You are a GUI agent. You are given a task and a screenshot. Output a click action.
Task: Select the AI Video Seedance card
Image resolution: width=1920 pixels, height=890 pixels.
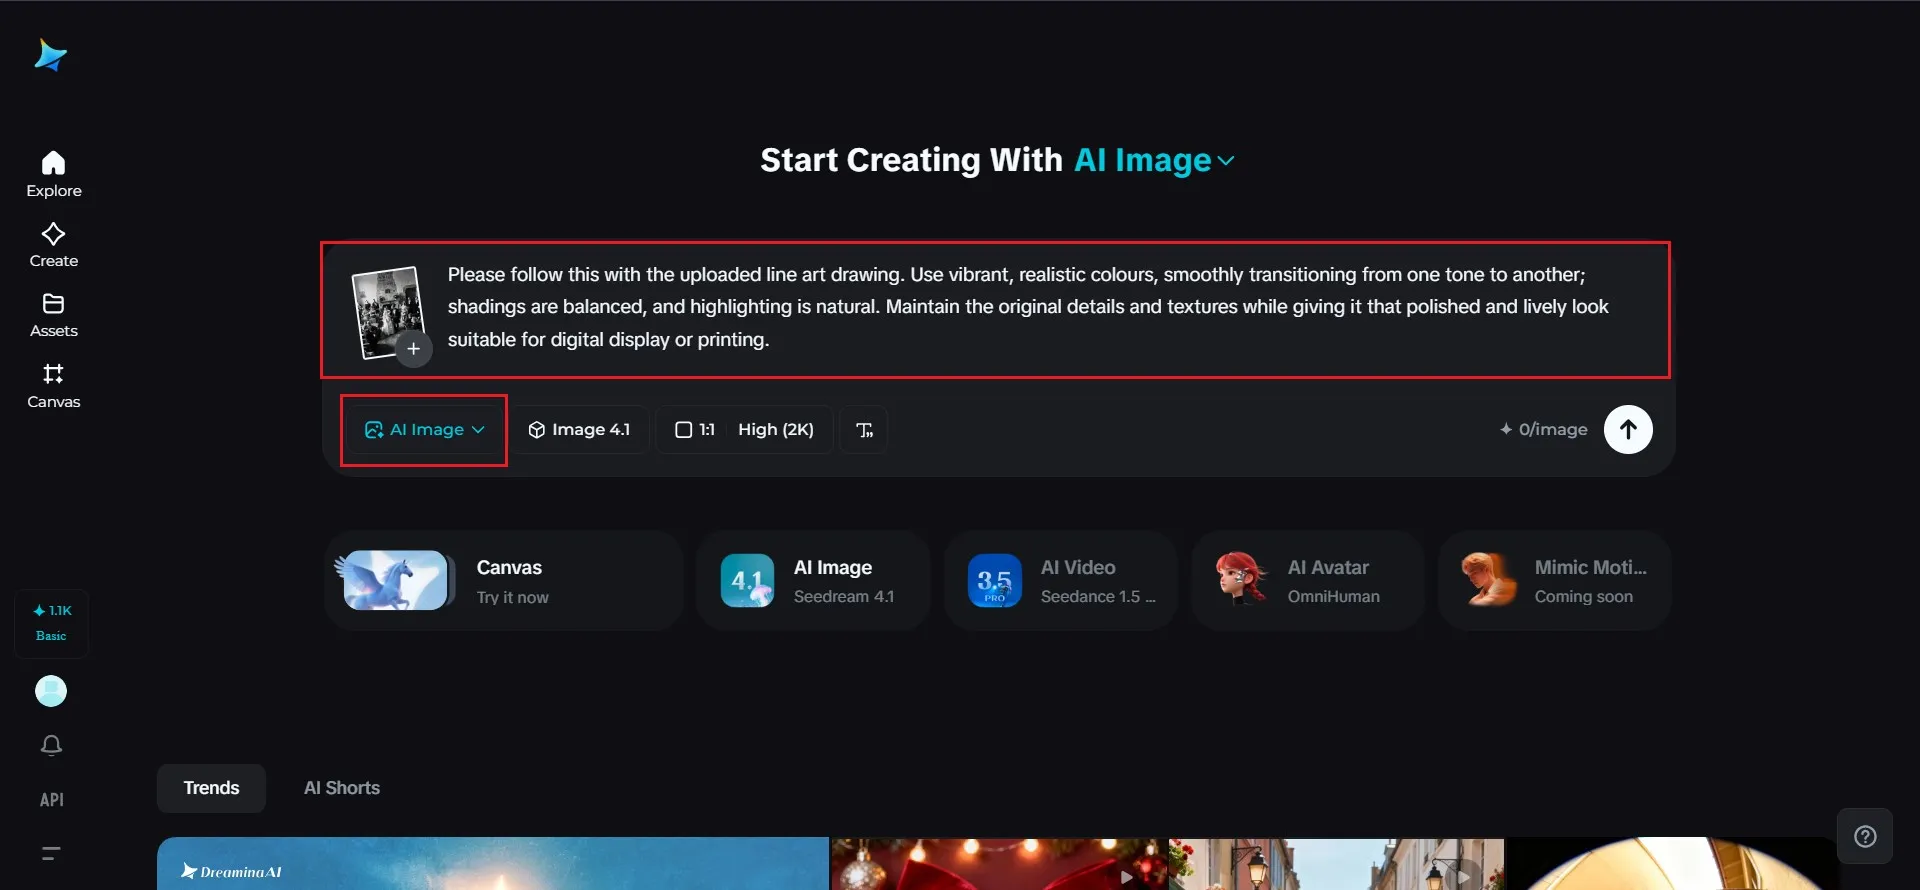pyautogui.click(x=1061, y=581)
